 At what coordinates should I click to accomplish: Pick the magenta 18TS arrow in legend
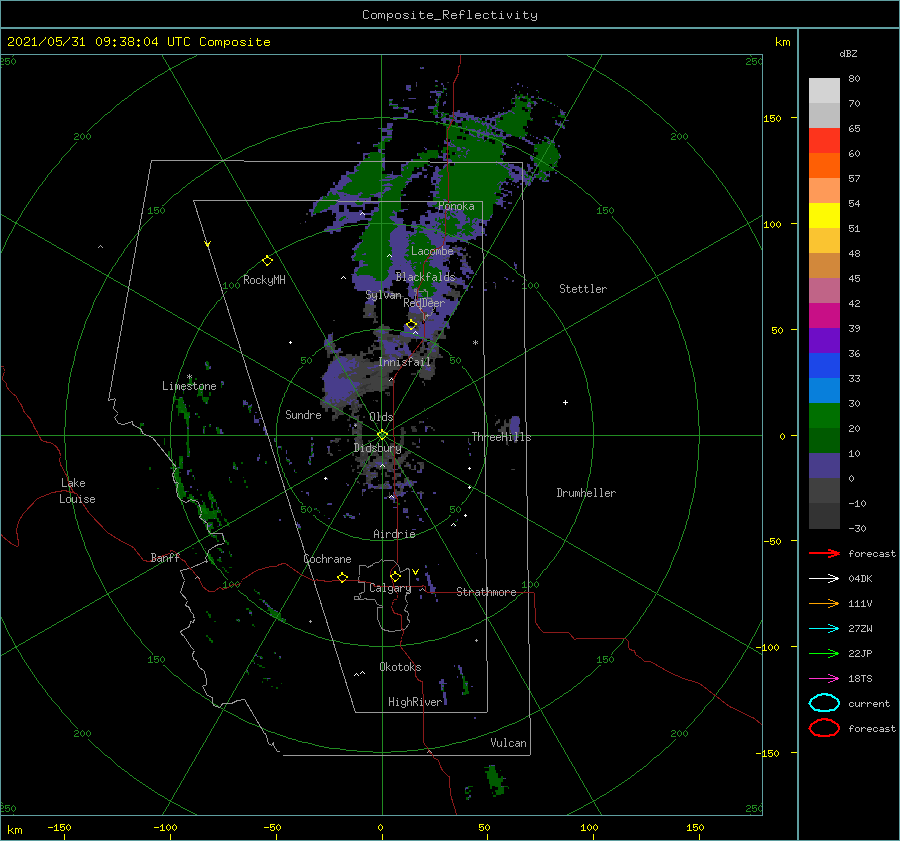[824, 679]
